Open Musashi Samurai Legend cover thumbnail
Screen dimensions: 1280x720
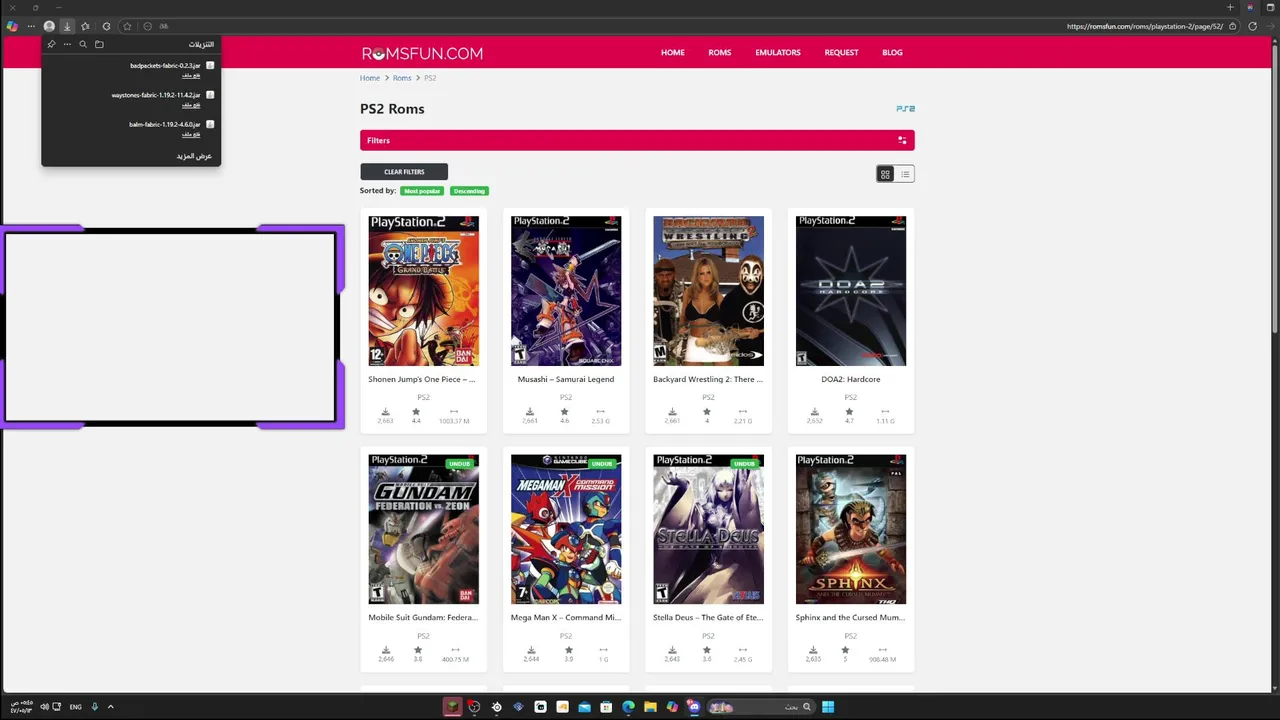pos(566,291)
